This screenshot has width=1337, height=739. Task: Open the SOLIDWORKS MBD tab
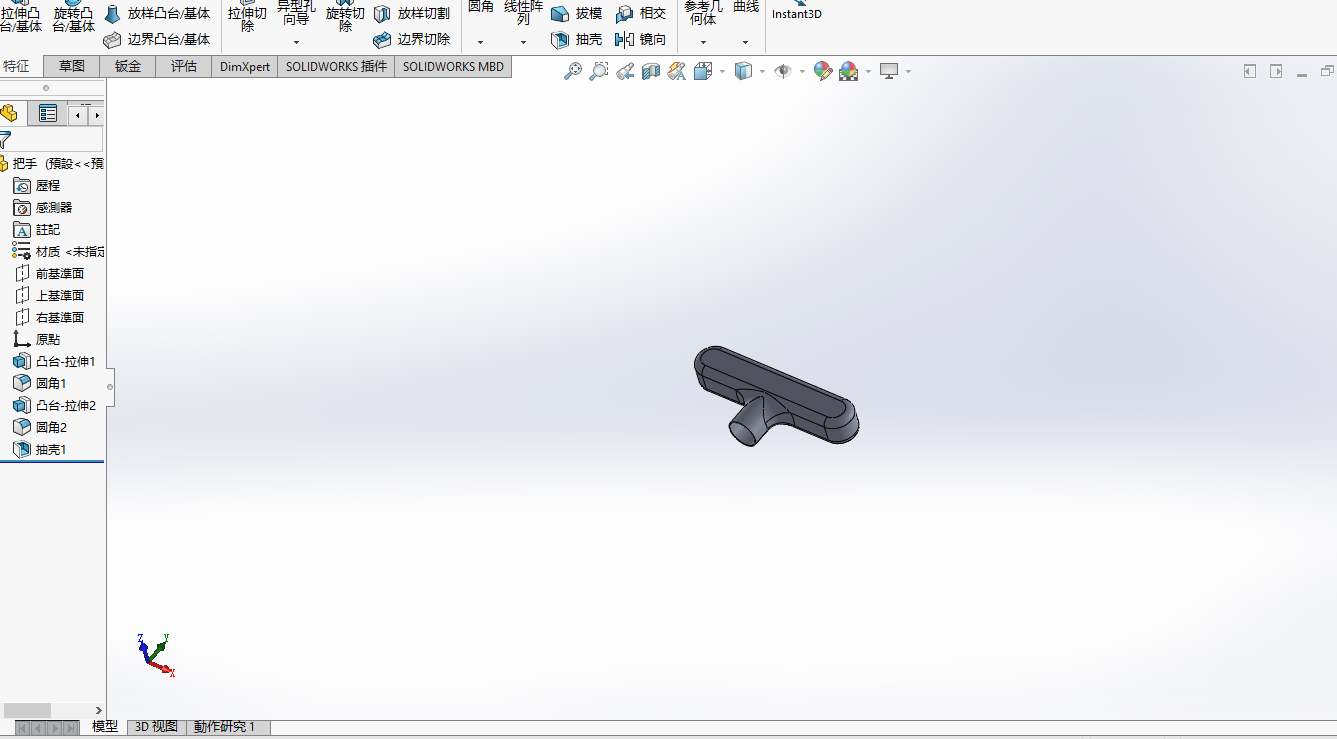(x=453, y=66)
